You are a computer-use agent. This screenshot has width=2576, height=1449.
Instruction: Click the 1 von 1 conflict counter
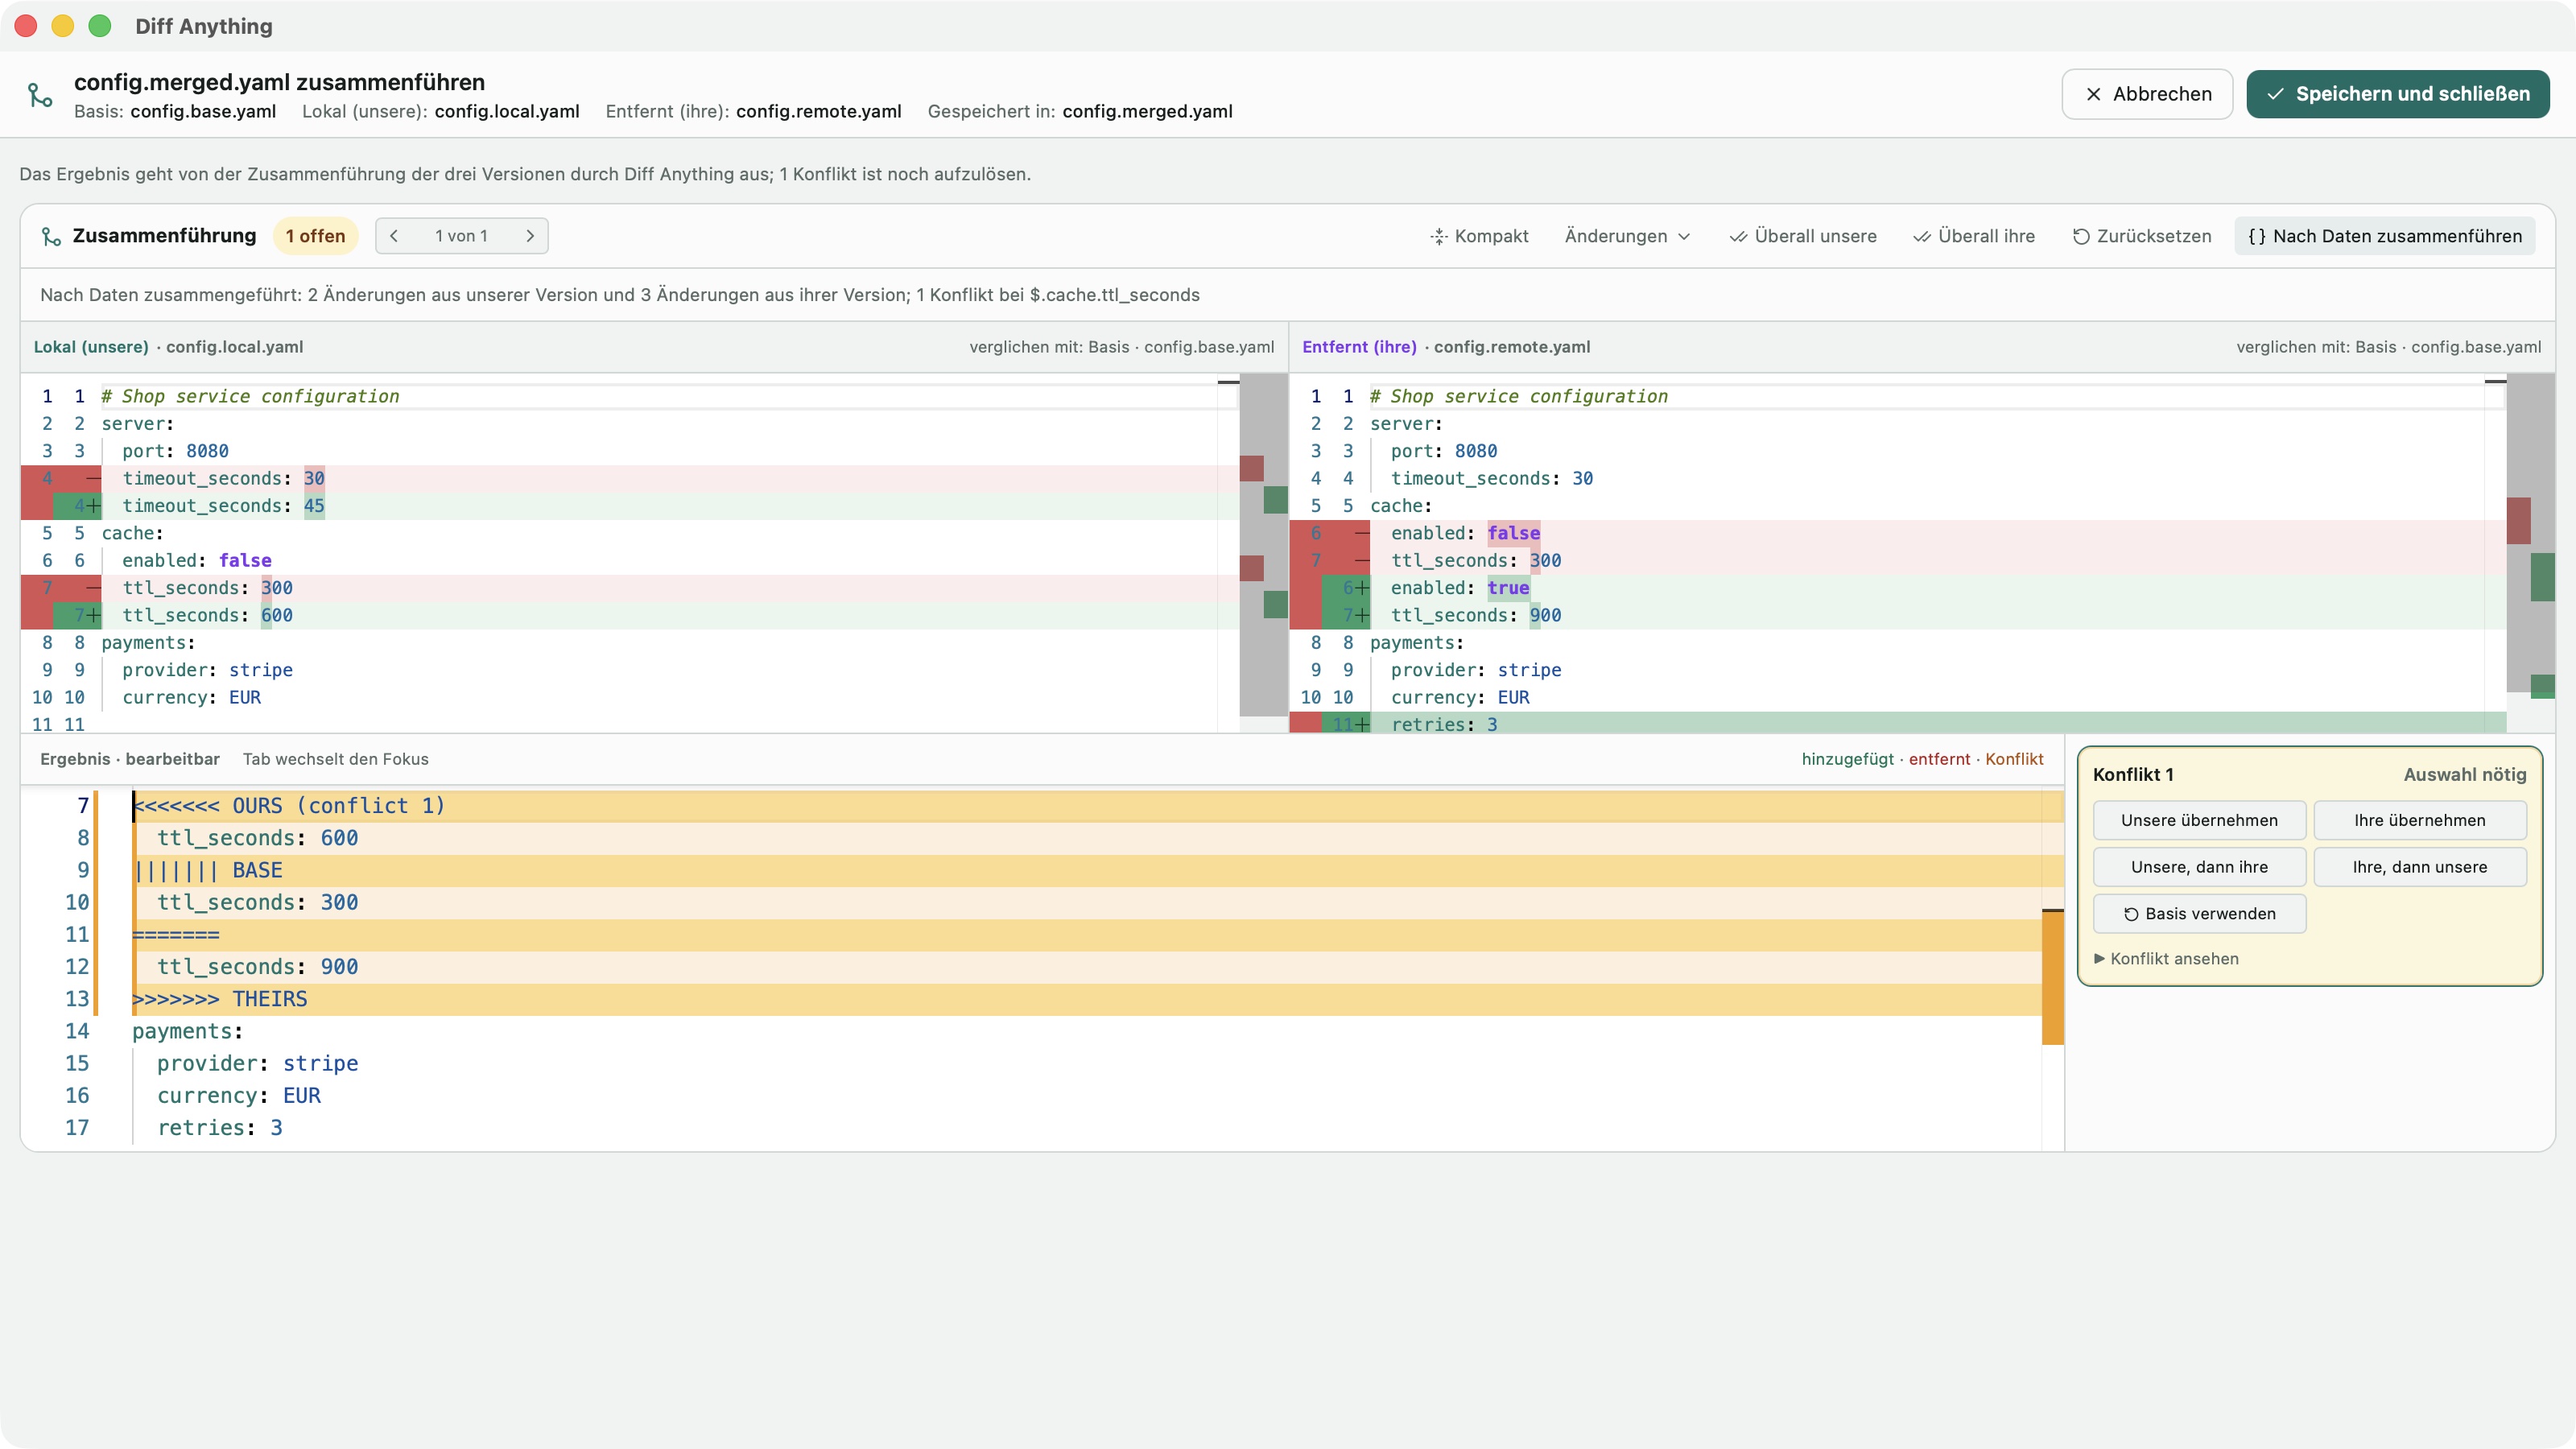(x=461, y=236)
